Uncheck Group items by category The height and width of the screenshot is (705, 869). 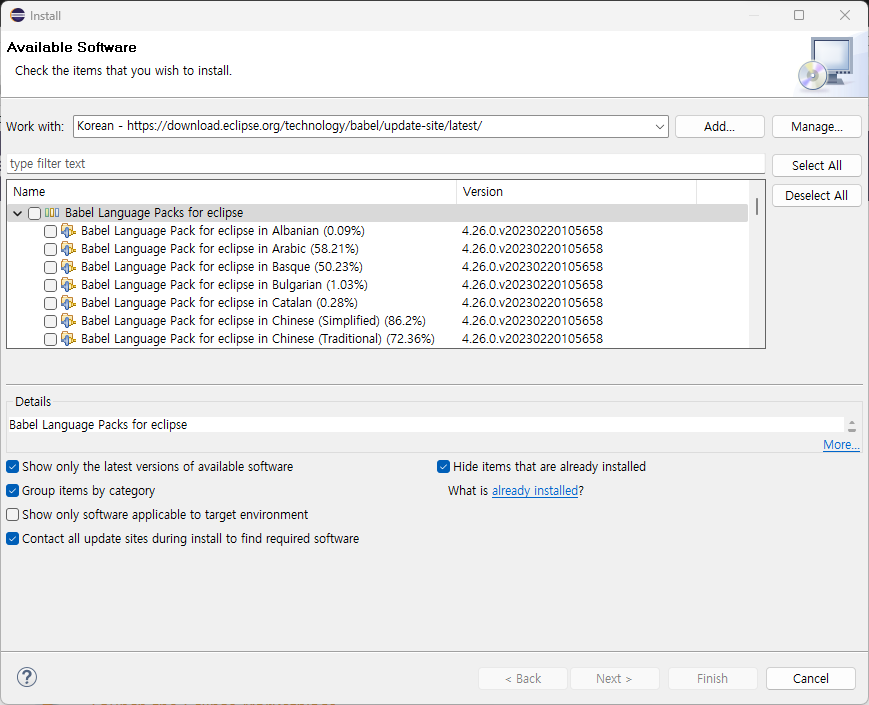point(13,491)
